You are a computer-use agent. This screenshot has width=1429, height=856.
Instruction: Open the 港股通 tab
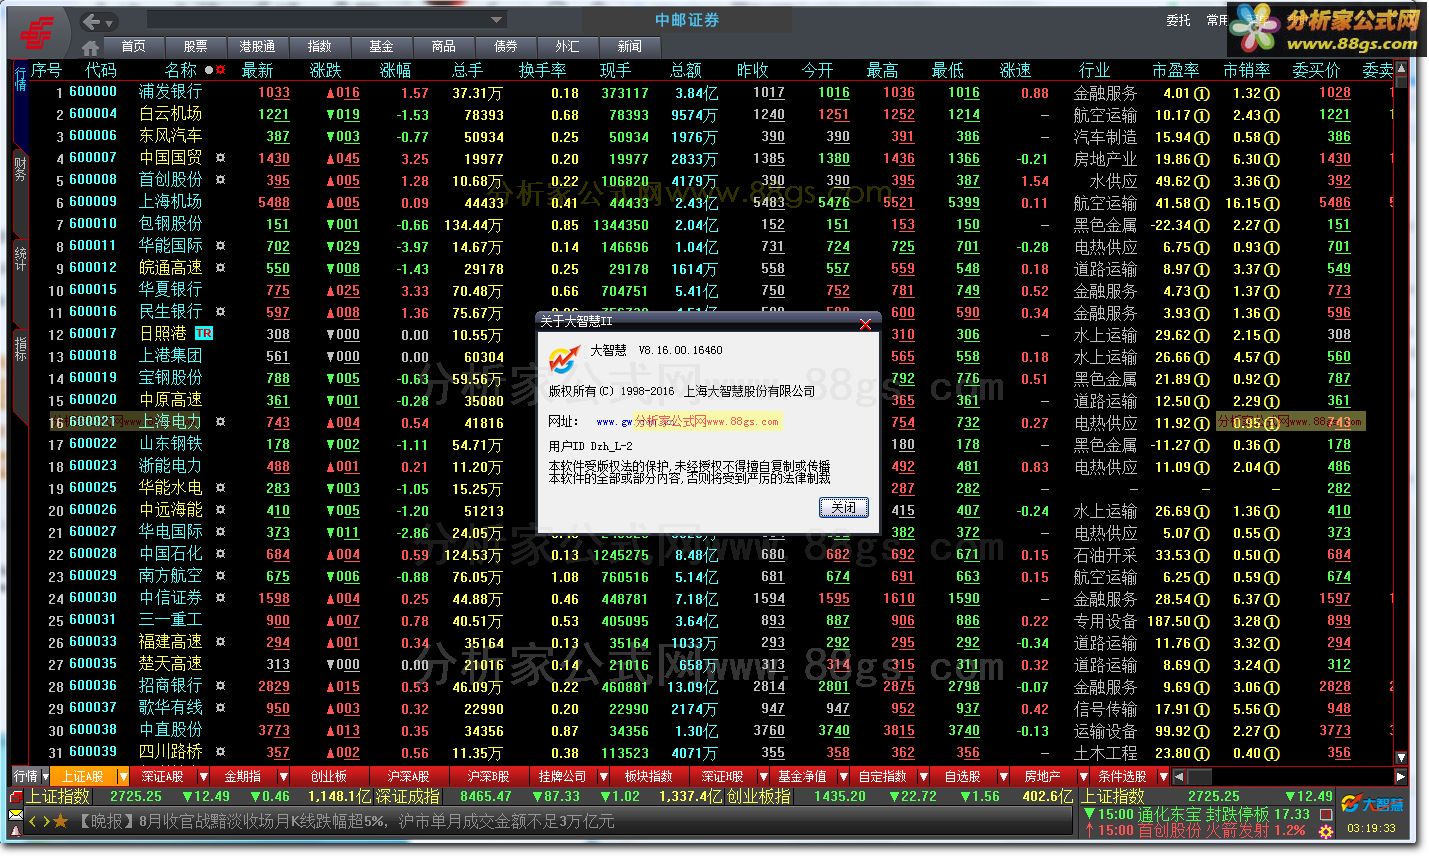coord(257,47)
